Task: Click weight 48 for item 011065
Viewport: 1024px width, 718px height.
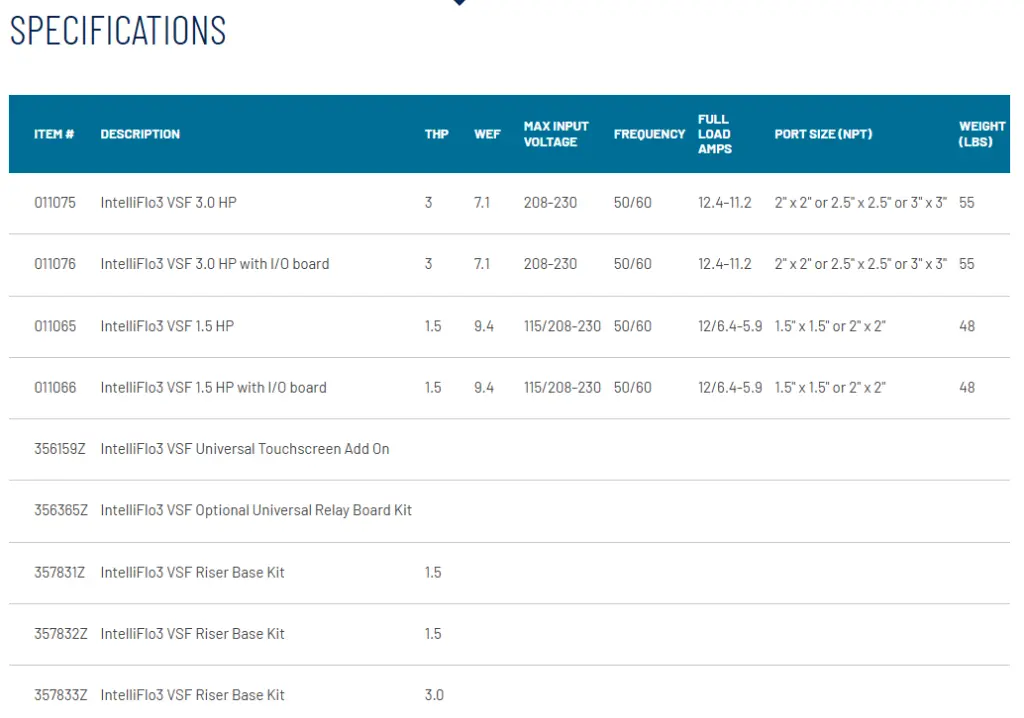Action: pos(967,326)
